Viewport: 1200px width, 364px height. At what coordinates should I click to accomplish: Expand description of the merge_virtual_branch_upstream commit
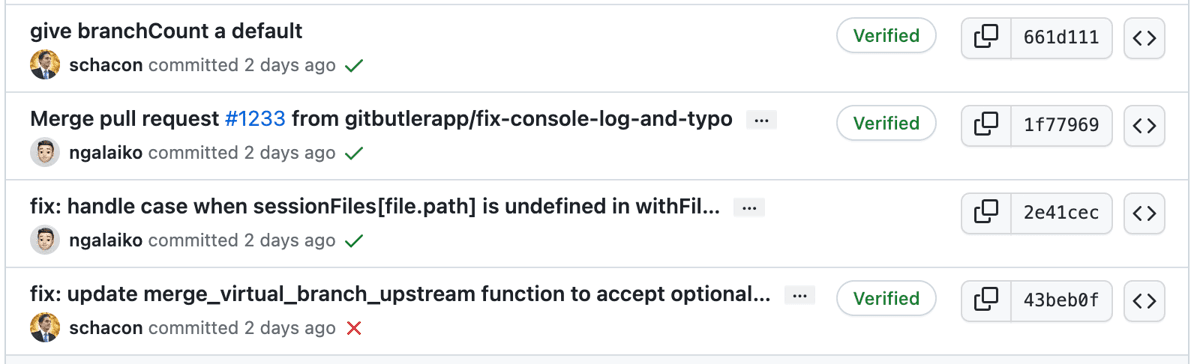coord(799,295)
